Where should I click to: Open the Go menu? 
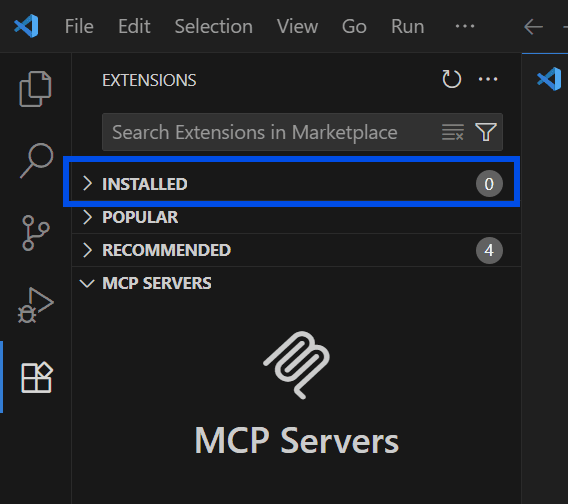tap(354, 26)
